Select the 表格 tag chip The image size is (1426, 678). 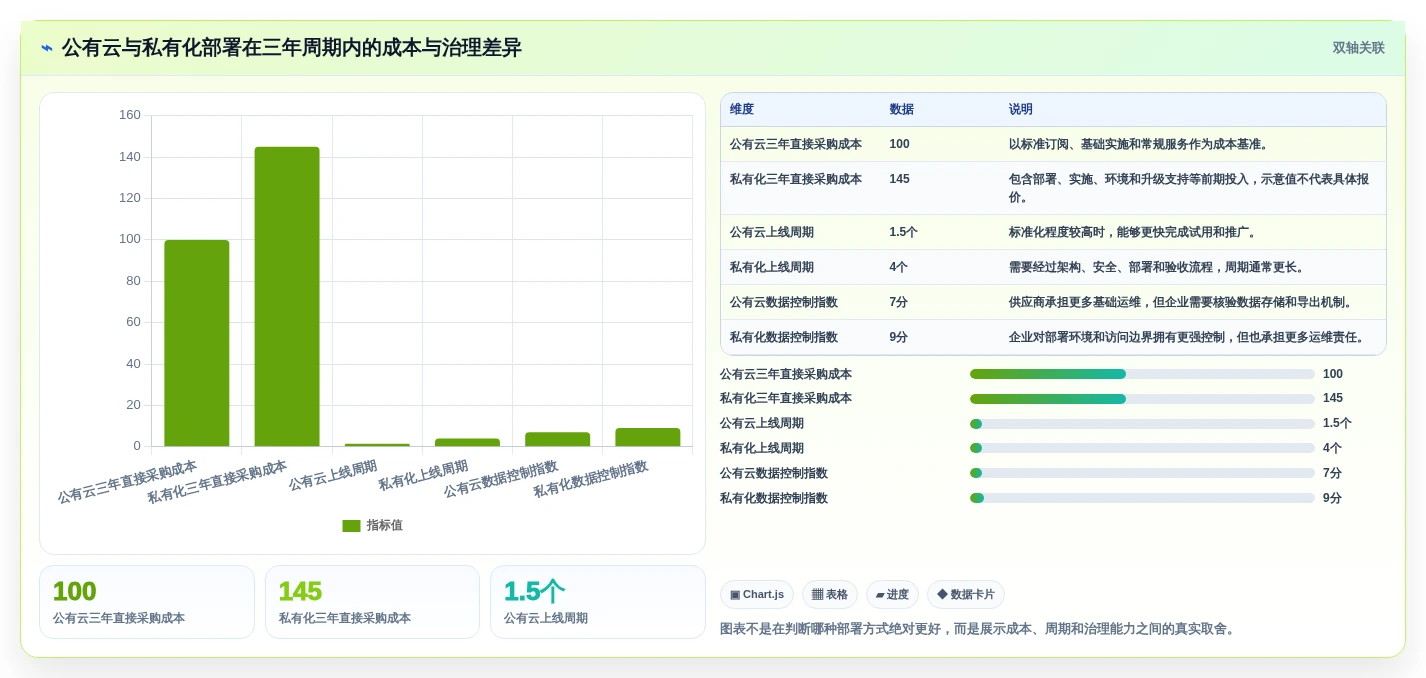[x=830, y=595]
